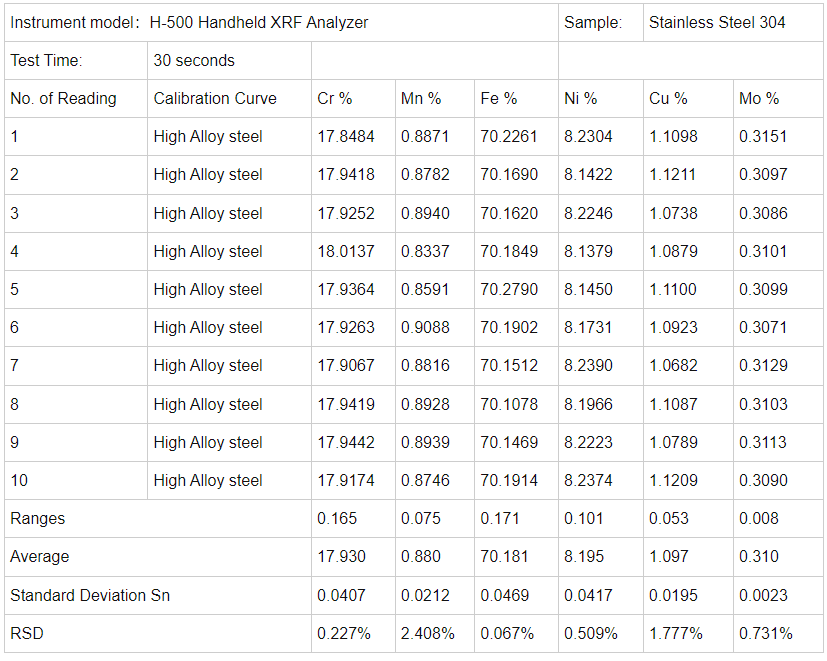Click the "H-500 Handheld XRF Analyzer" cell
Screen dimensions: 827x661
point(259,22)
